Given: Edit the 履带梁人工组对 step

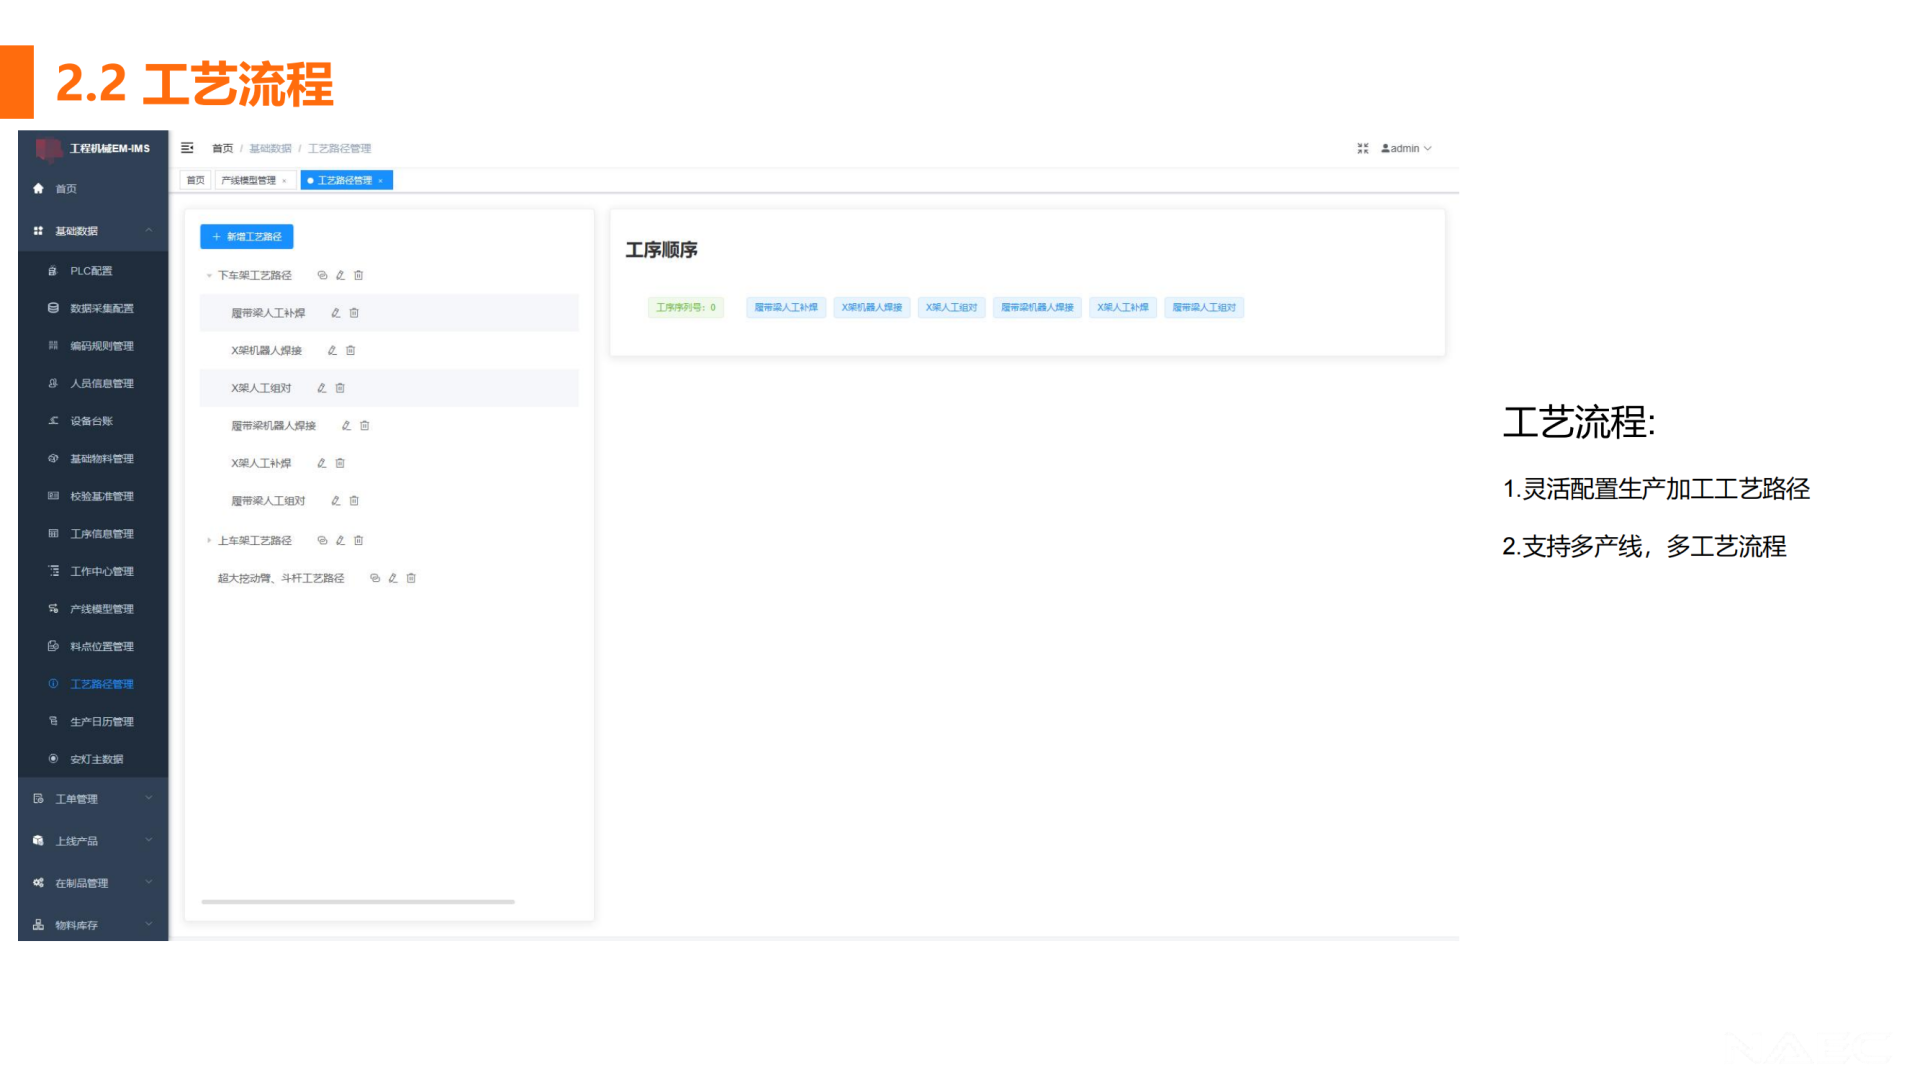Looking at the screenshot, I should (x=336, y=500).
